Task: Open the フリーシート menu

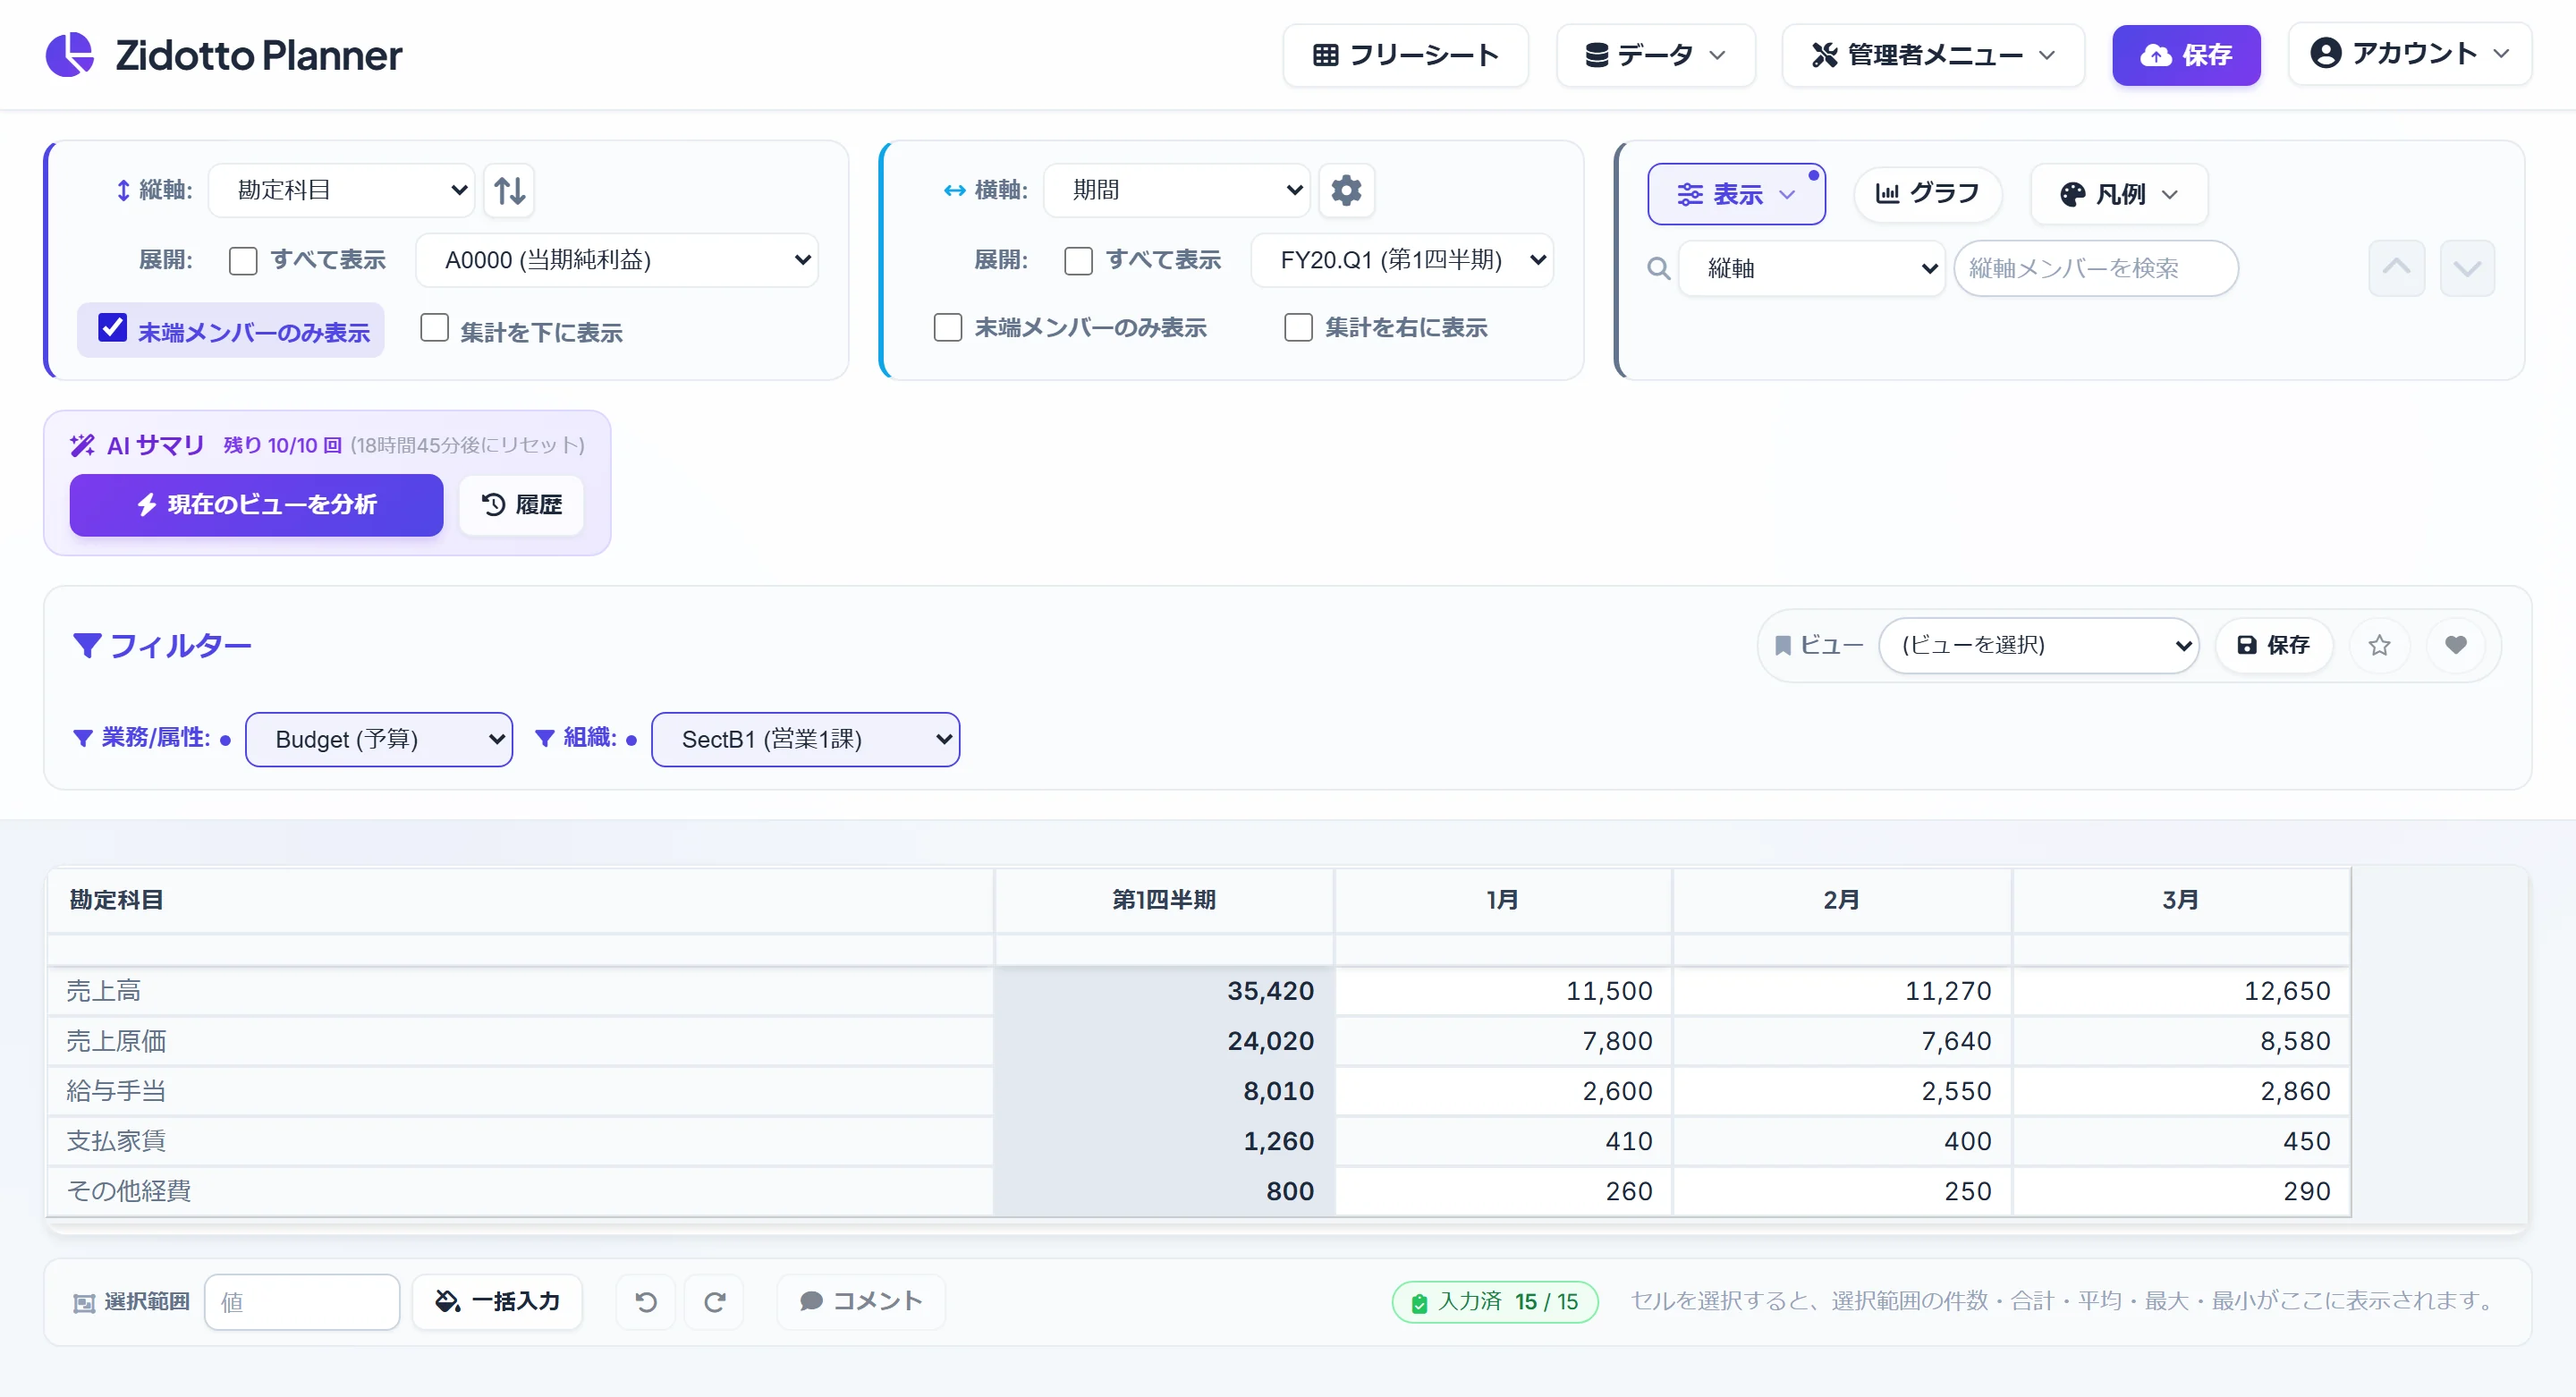Action: tap(1405, 55)
